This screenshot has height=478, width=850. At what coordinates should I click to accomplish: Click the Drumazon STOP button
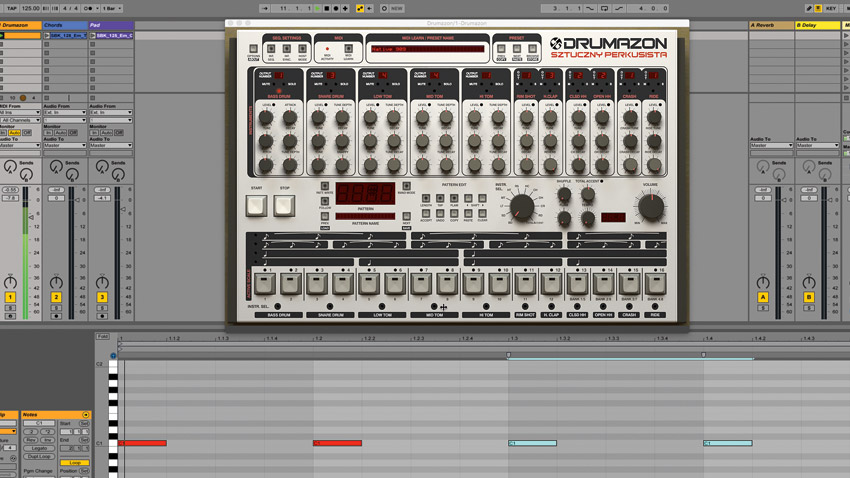[285, 206]
